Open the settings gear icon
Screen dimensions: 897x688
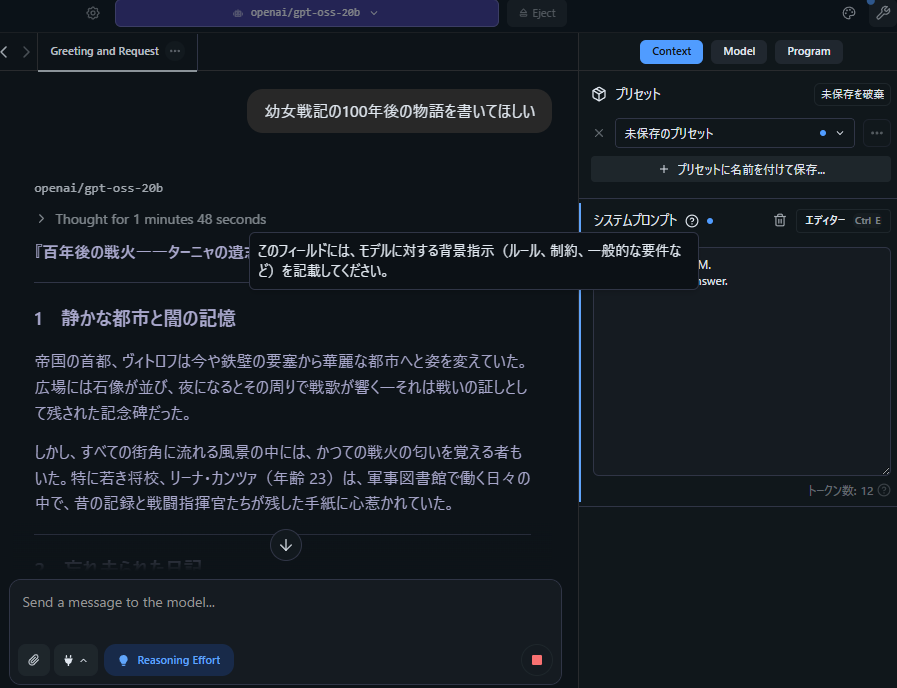(x=93, y=14)
